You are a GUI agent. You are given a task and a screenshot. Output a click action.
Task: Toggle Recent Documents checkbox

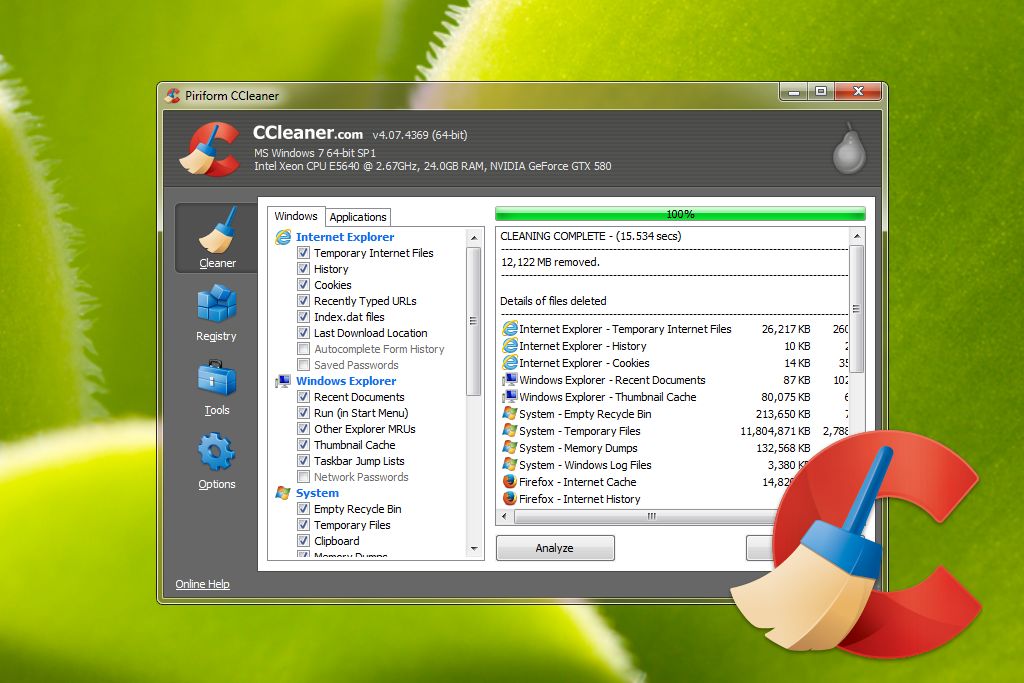point(303,397)
